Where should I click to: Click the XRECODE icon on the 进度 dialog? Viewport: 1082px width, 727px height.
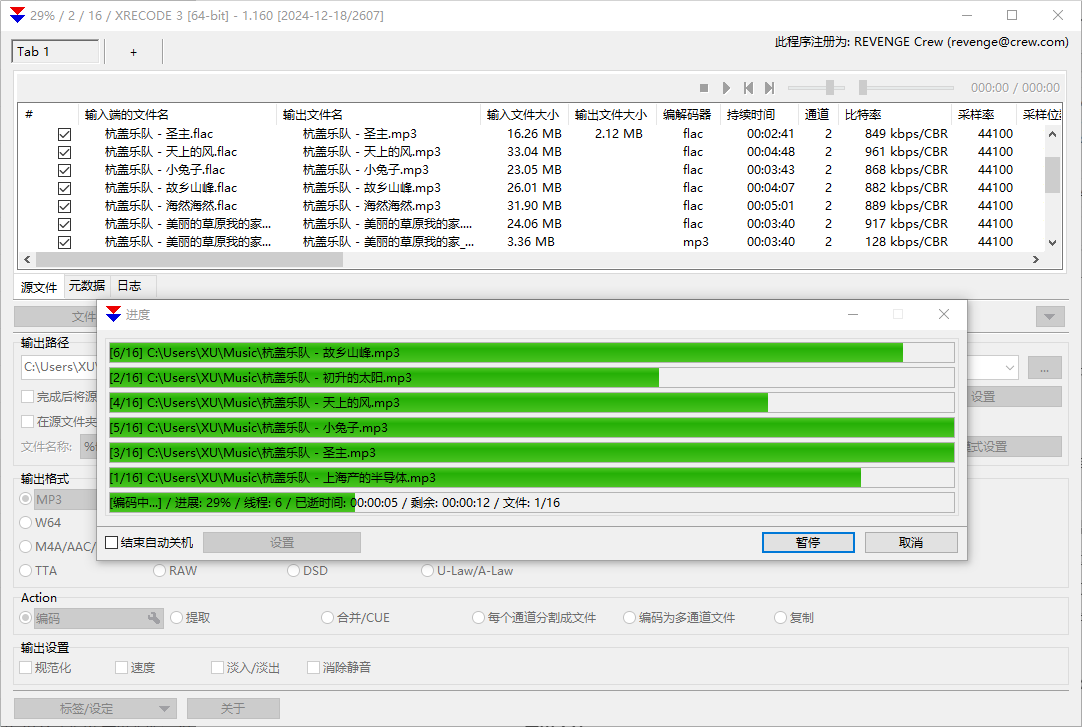coord(113,314)
